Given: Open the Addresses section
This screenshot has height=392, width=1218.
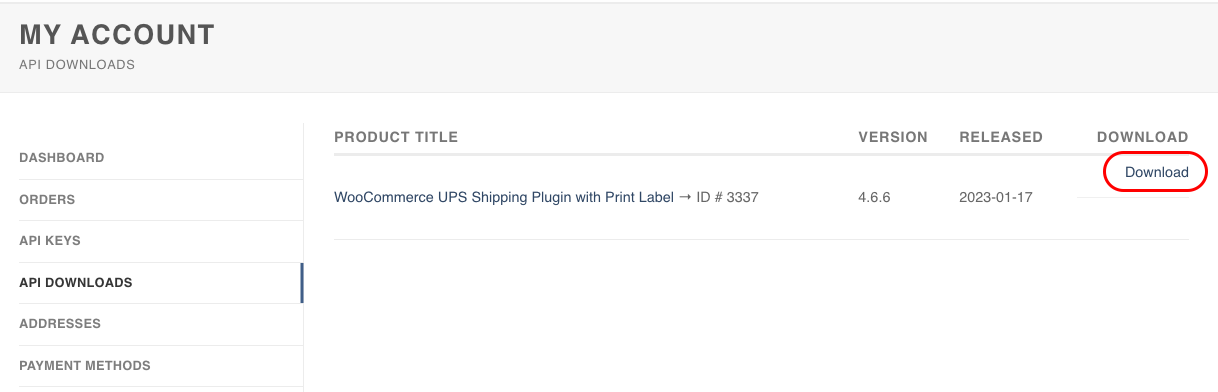Looking at the screenshot, I should 60,324.
